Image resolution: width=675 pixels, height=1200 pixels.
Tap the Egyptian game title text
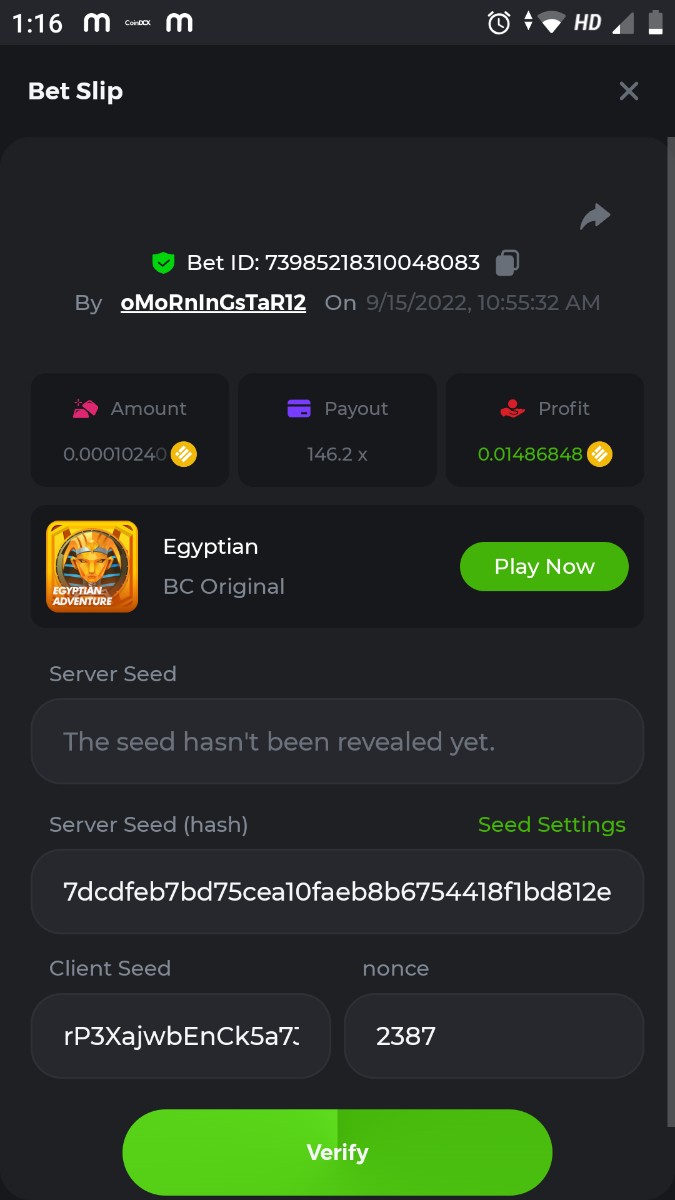(x=211, y=547)
